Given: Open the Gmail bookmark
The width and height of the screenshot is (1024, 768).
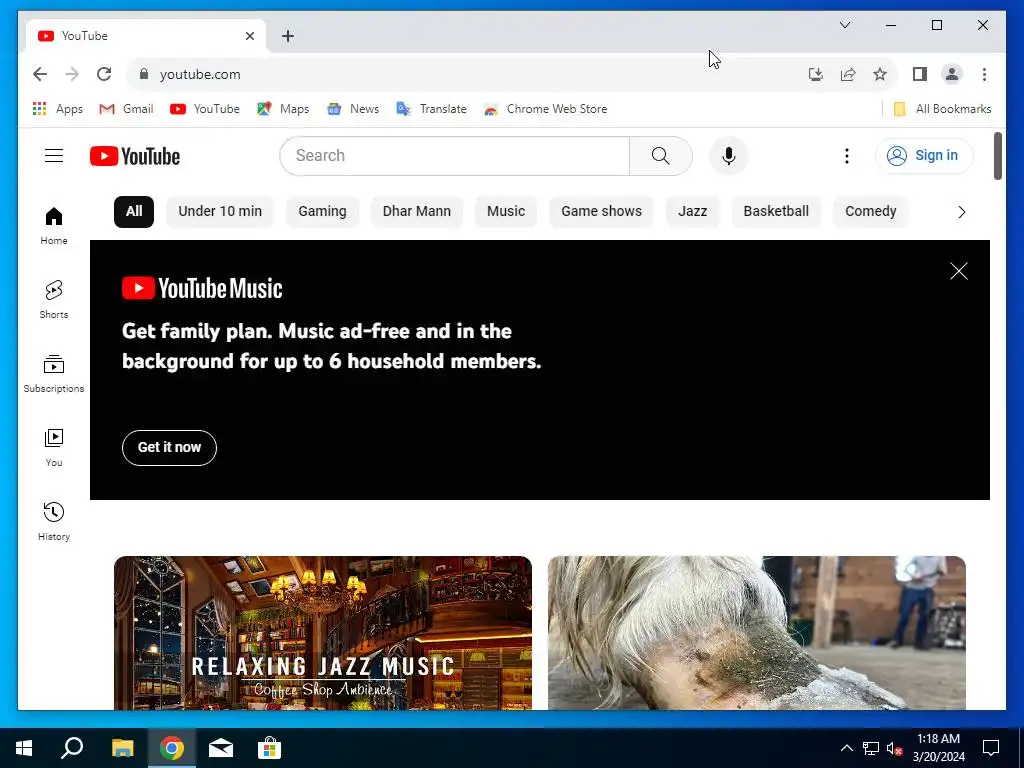Looking at the screenshot, I should 126,109.
